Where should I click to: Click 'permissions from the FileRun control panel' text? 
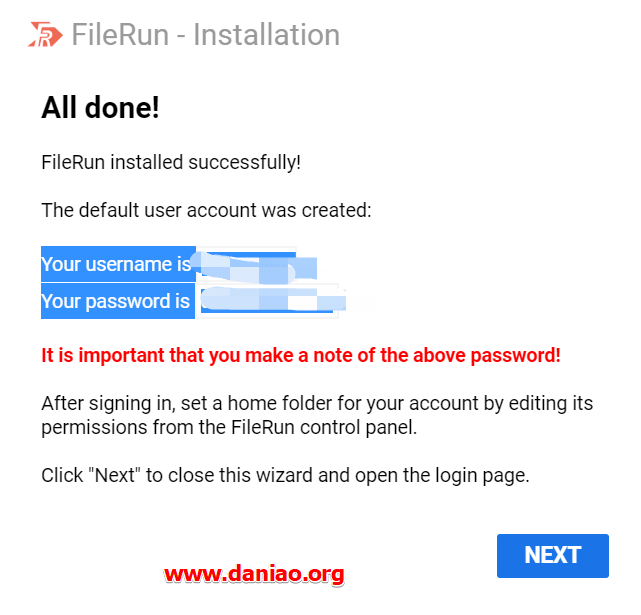click(x=229, y=427)
